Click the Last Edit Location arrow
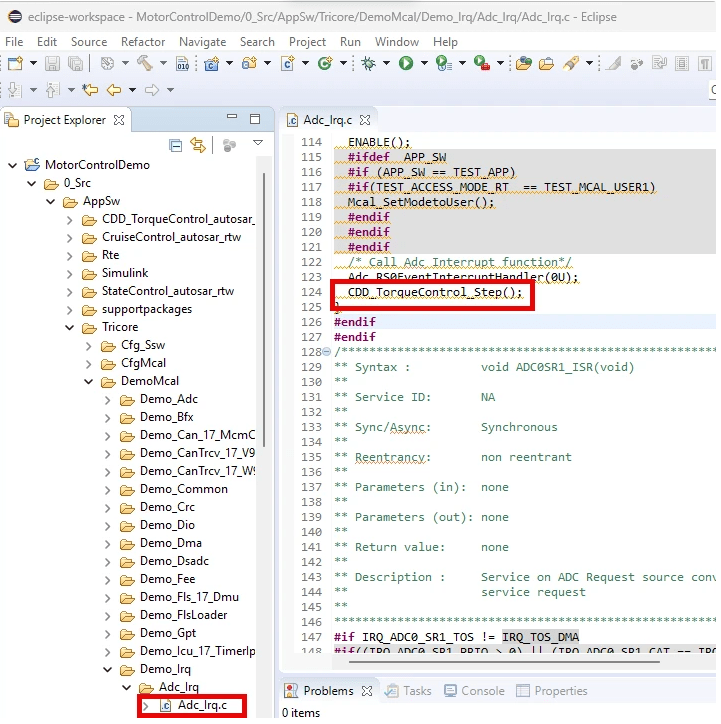 90,90
